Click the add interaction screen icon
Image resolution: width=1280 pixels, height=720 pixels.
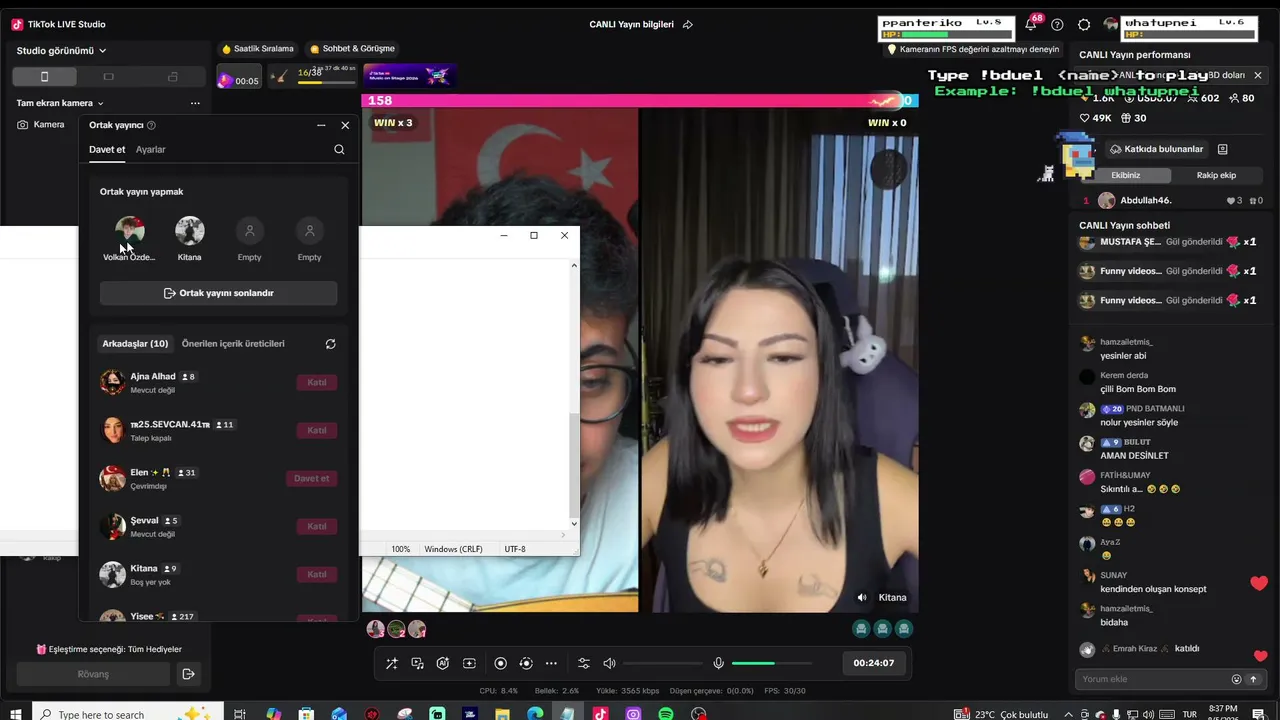point(469,663)
